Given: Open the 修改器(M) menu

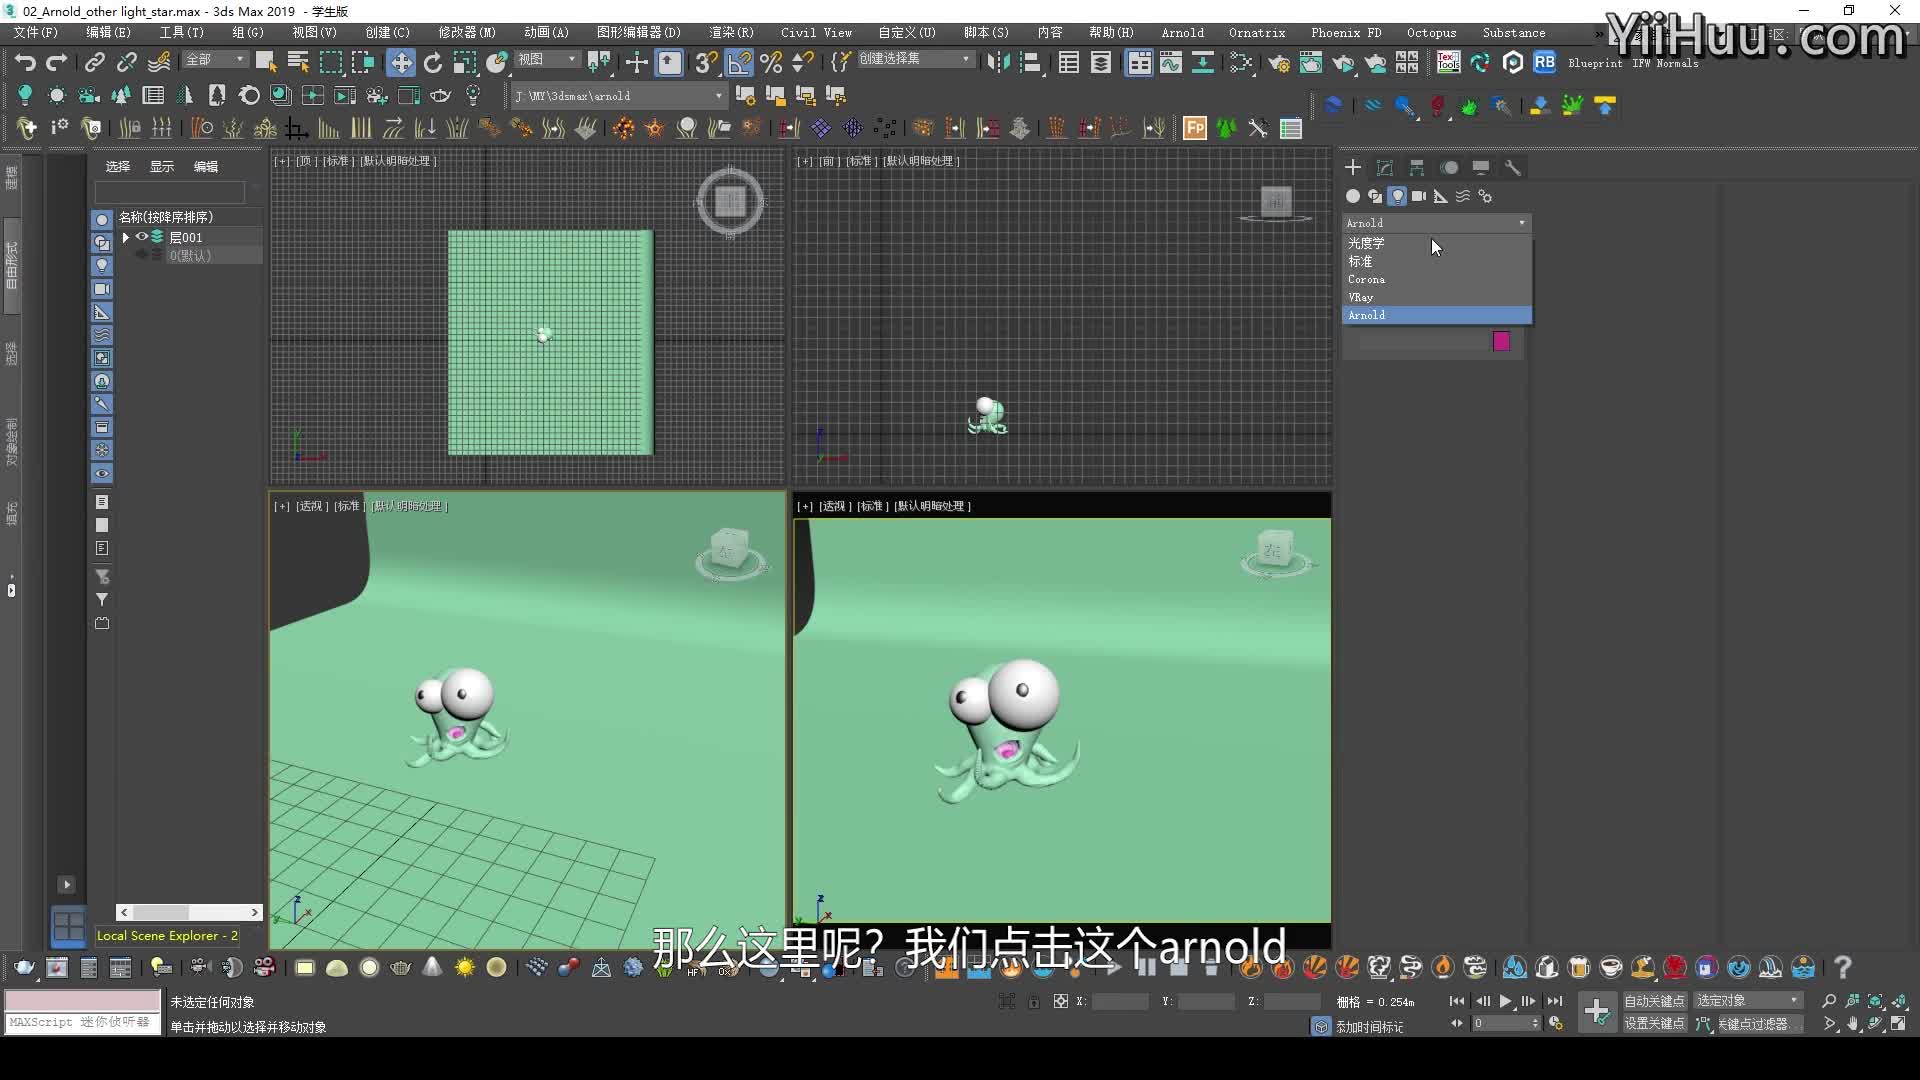Looking at the screenshot, I should point(467,33).
